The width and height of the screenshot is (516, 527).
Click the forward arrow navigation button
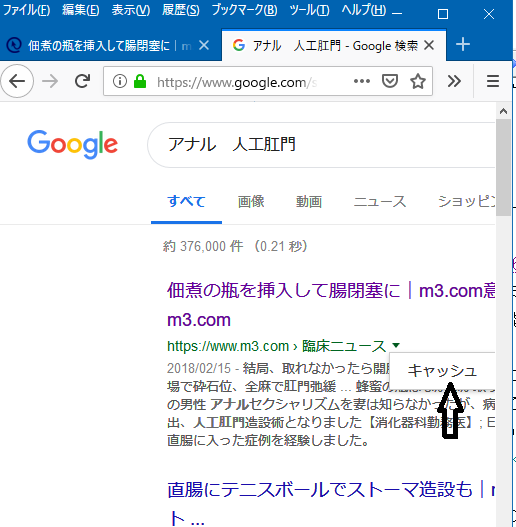(50, 81)
